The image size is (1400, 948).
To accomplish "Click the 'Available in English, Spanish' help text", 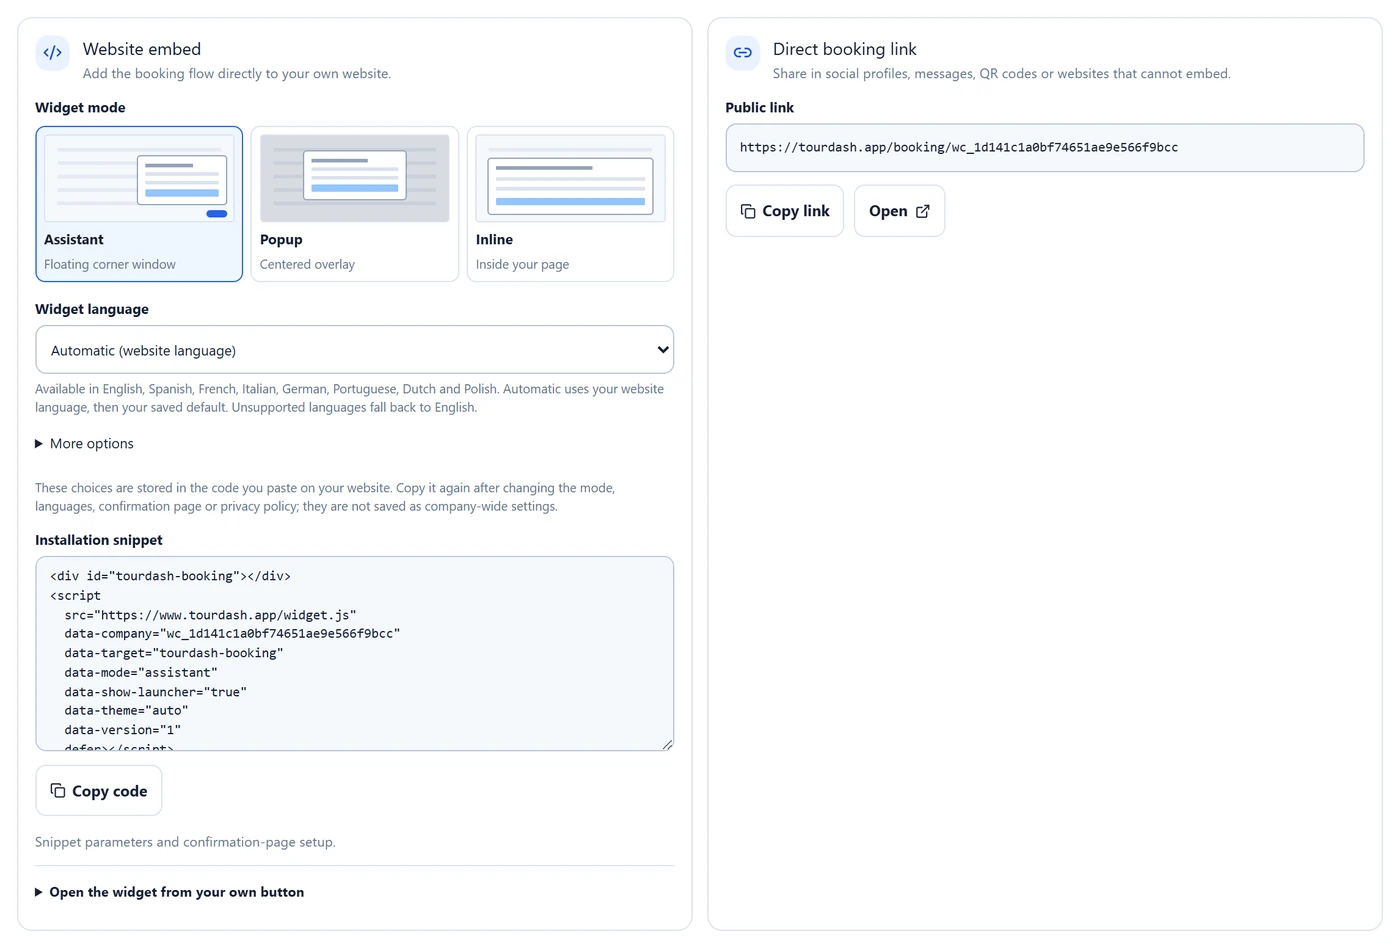I will click(350, 398).
